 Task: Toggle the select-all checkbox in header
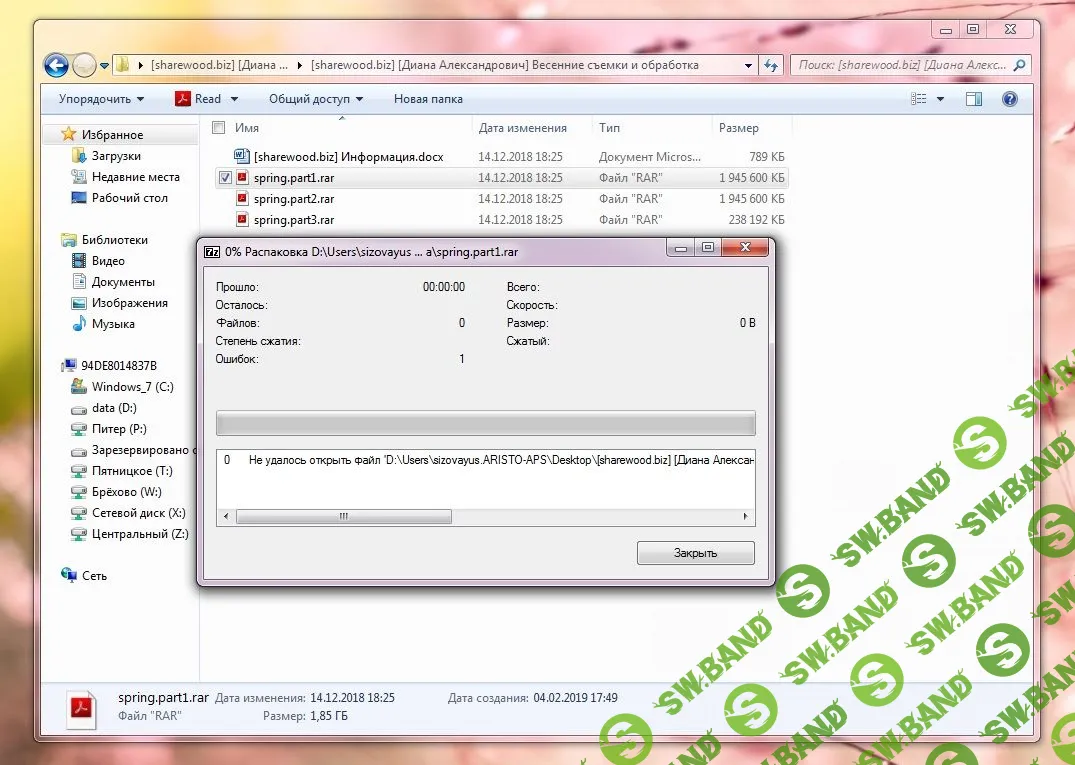click(x=219, y=128)
